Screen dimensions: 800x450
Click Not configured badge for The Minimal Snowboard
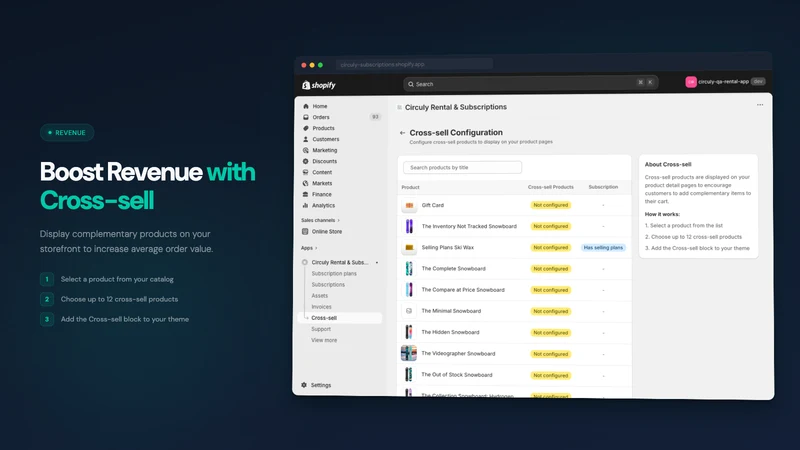pyautogui.click(x=551, y=311)
